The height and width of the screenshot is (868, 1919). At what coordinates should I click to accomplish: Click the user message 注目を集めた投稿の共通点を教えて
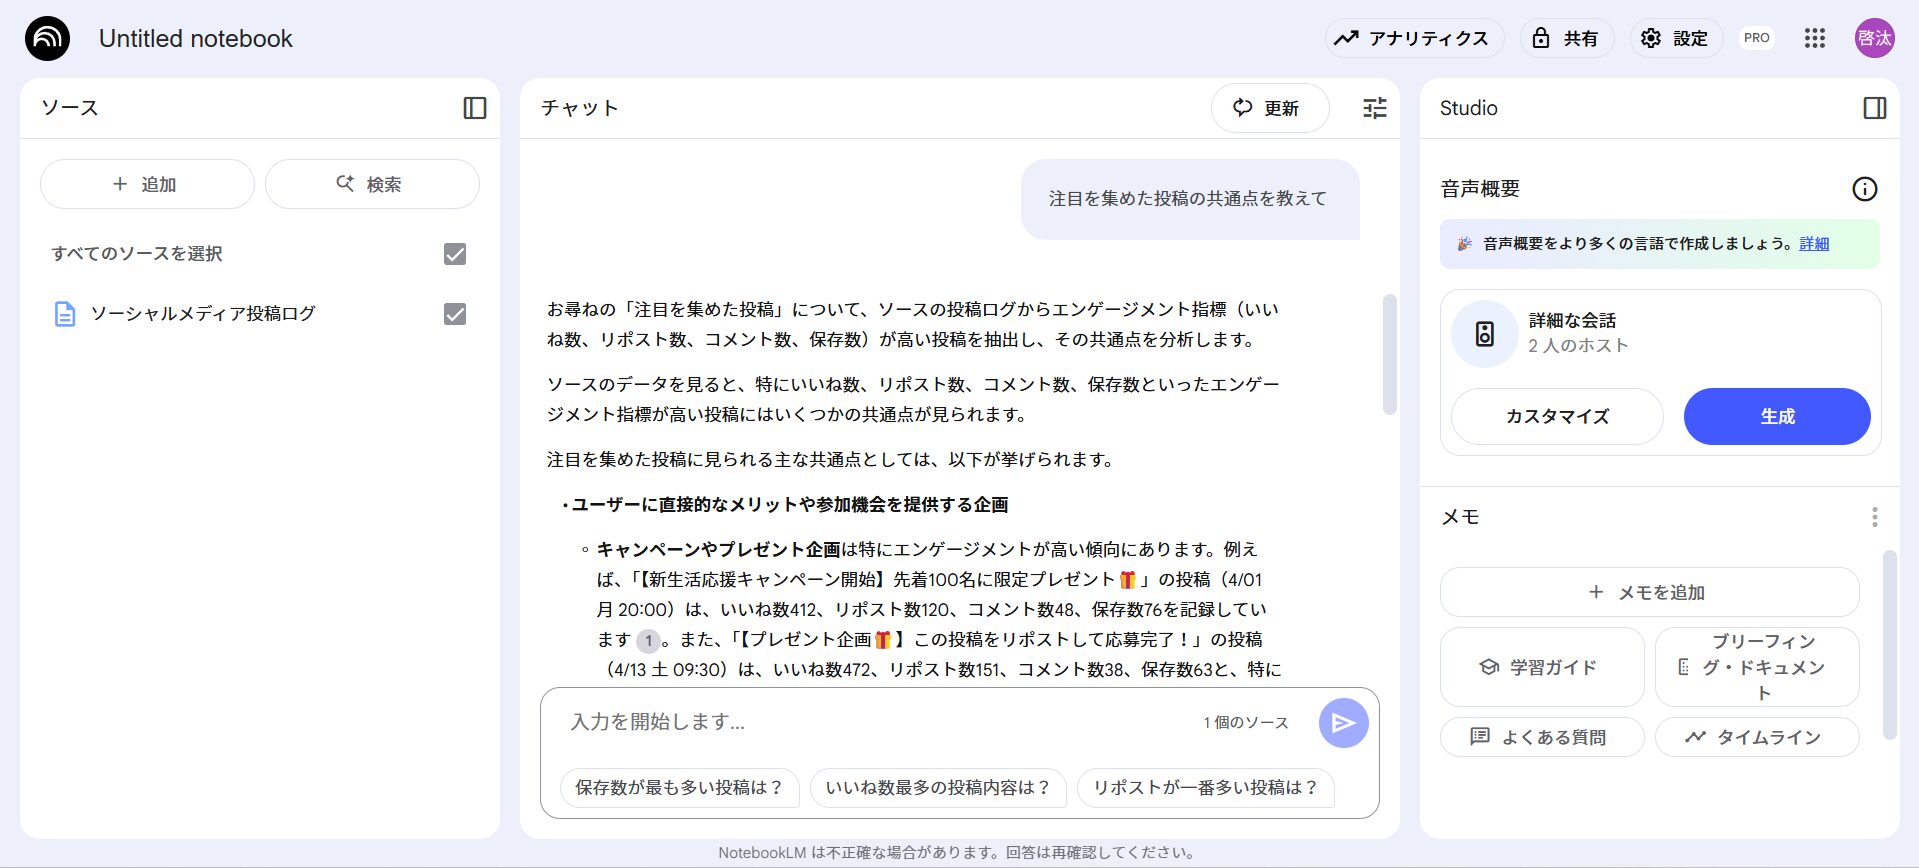coord(1190,199)
